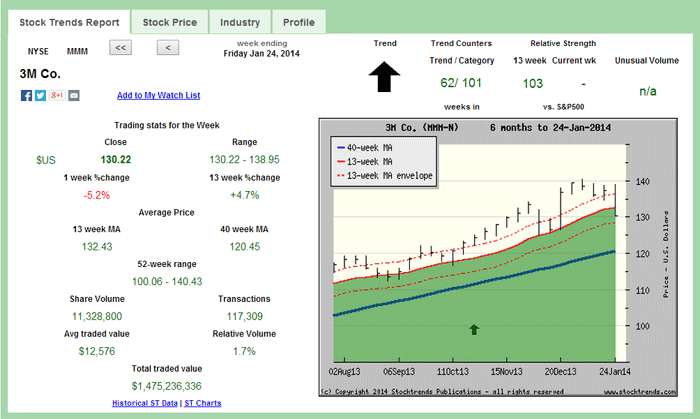
Task: Click unusual volume n/a value
Action: click(x=648, y=91)
